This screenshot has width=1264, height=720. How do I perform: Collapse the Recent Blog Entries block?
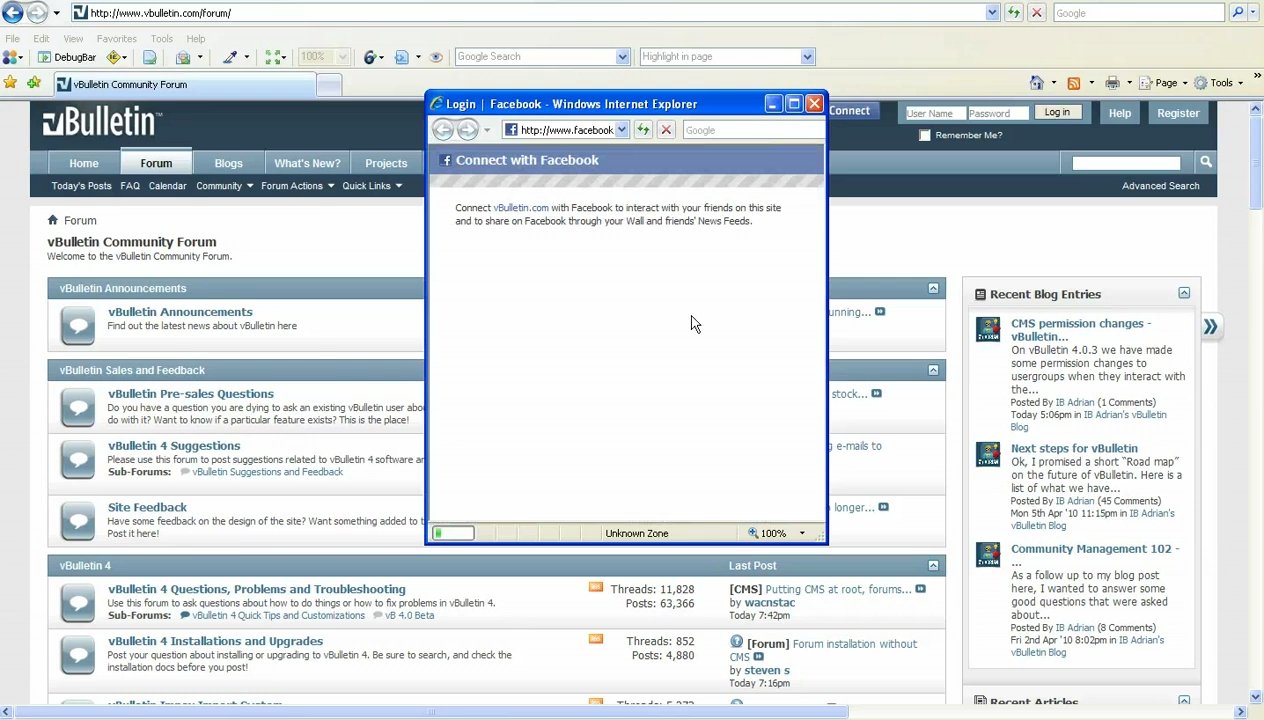pos(1184,294)
